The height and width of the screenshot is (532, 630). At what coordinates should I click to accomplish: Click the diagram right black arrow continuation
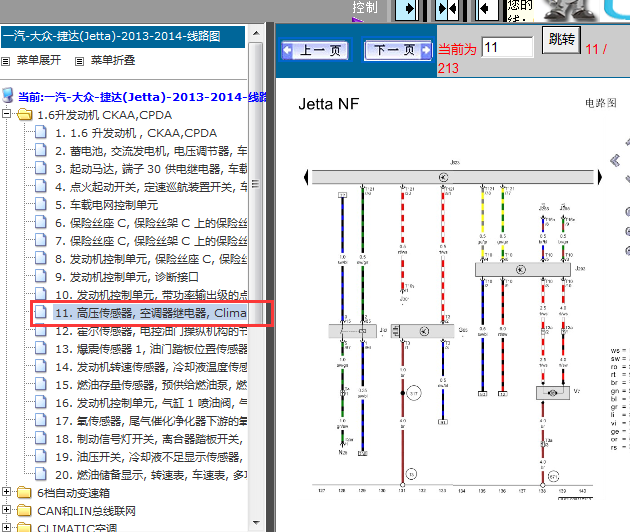[600, 177]
